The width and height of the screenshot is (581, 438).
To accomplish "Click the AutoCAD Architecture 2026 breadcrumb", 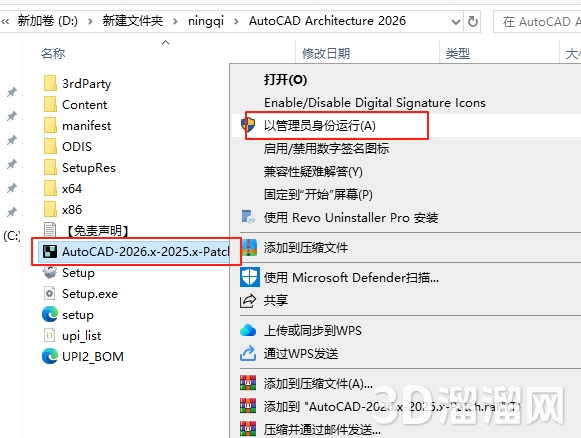I will pos(328,21).
